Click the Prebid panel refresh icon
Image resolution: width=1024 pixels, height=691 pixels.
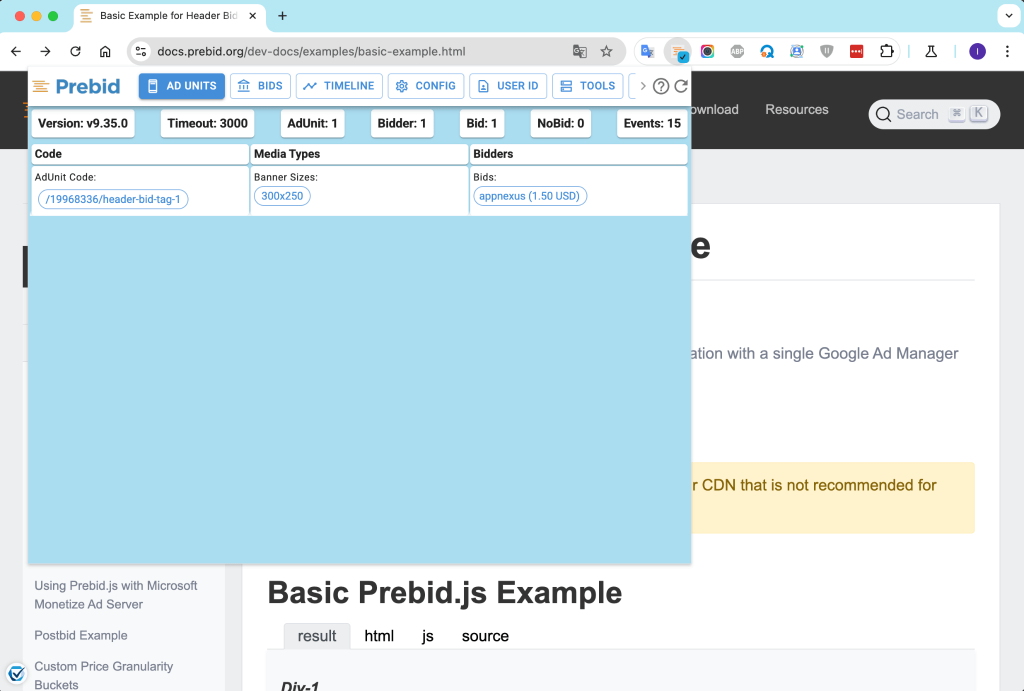[681, 86]
